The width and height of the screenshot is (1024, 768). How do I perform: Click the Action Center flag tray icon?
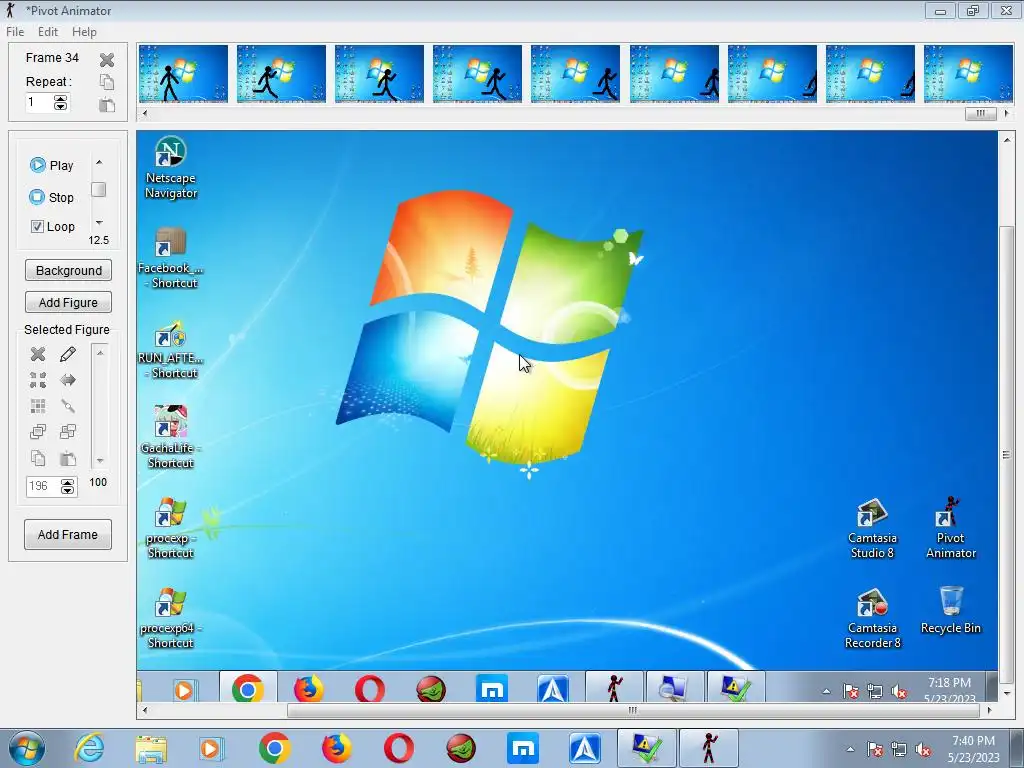coord(875,750)
